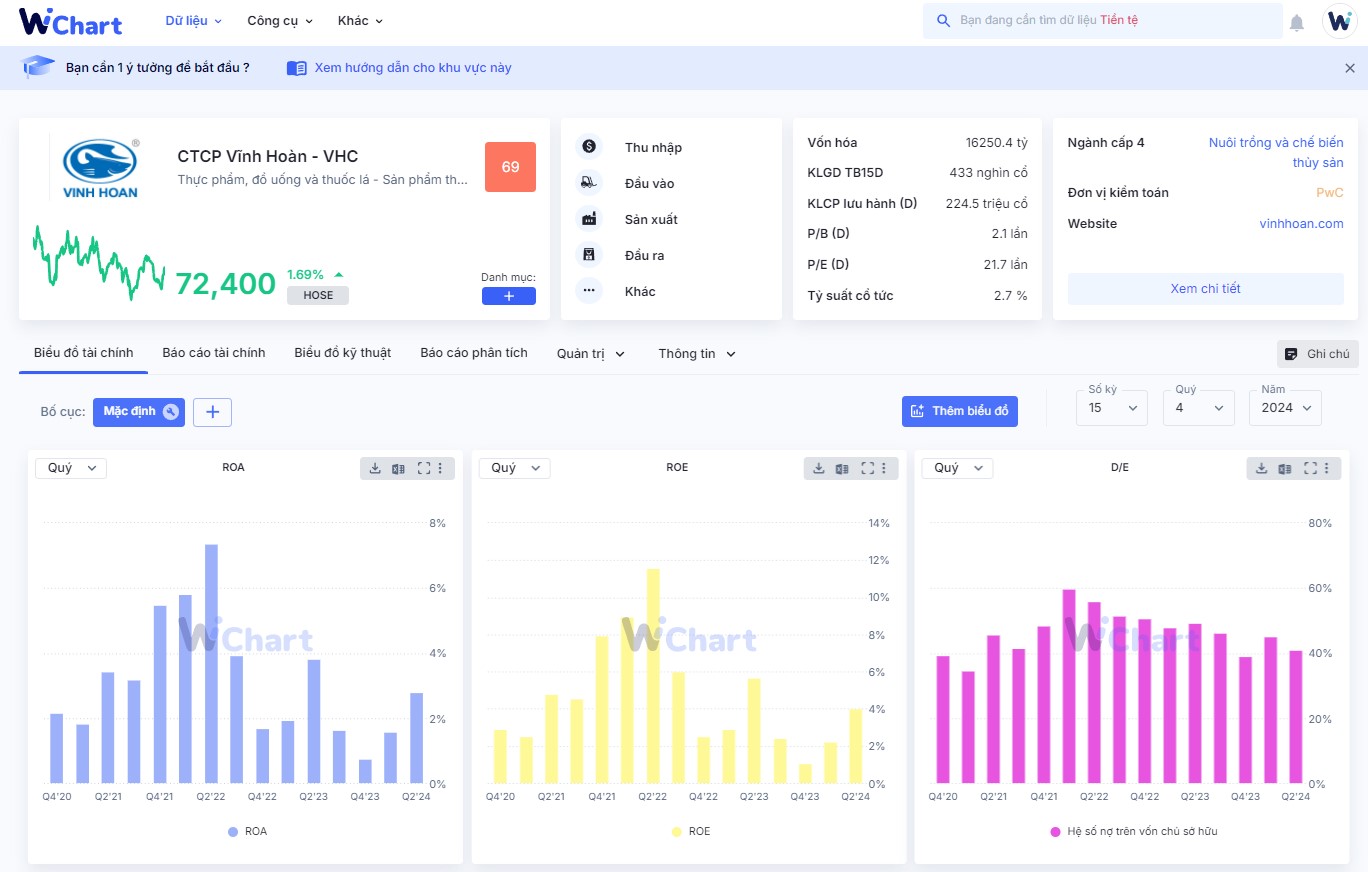
Task: Toggle ROE legend series visibility
Action: (x=691, y=831)
